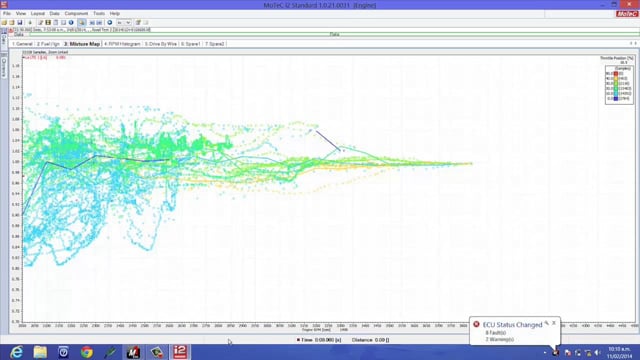
Task: Click the red swatch in Throttle Position legend
Action: point(616,73)
